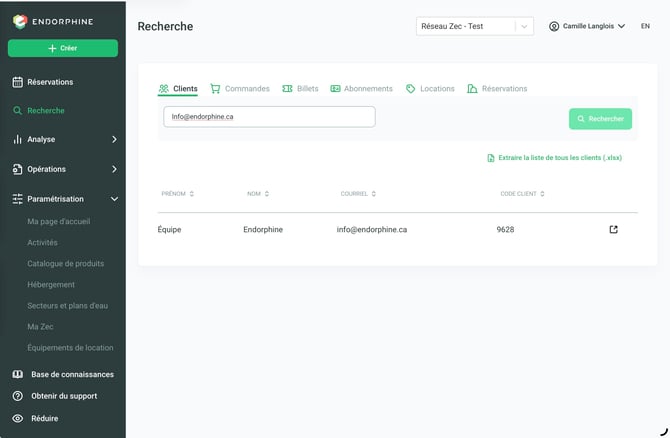Click the Base de connaissances book icon
The height and width of the screenshot is (438, 670).
[18, 374]
